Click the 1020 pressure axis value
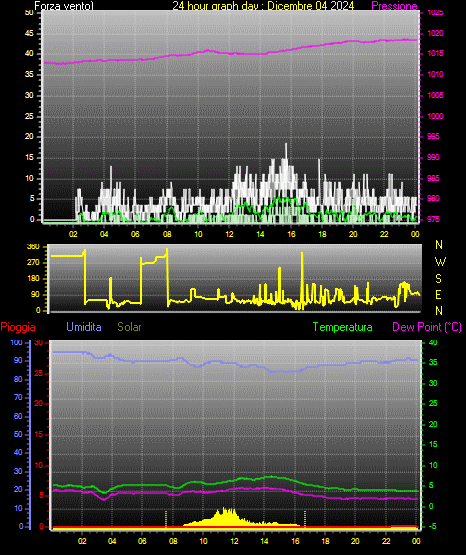This screenshot has width=466, height=555. 435,33
